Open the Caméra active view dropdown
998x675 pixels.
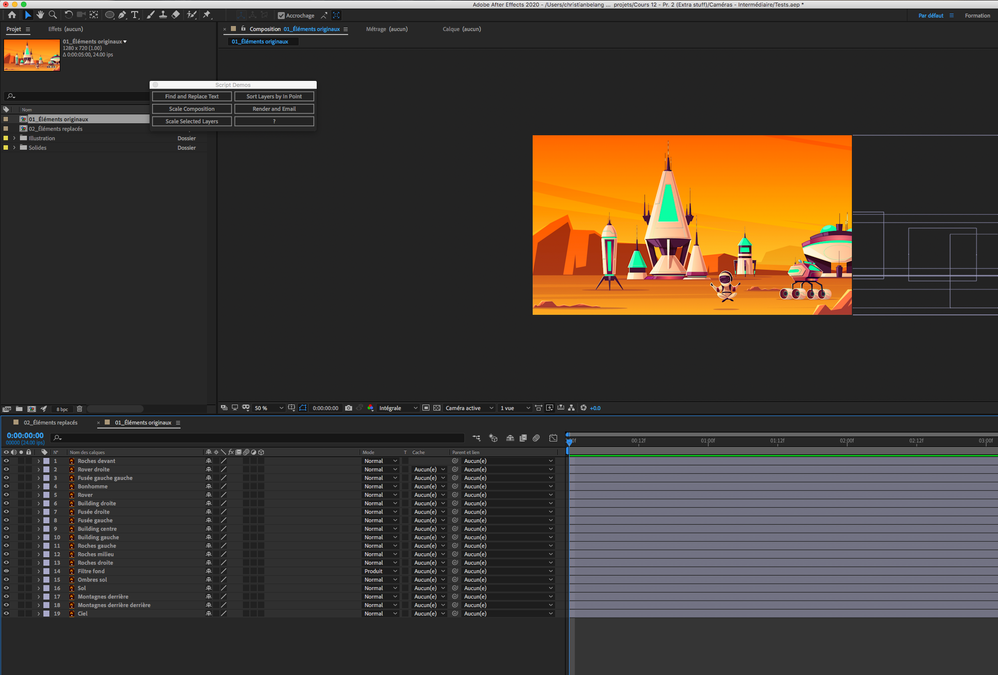coord(468,408)
